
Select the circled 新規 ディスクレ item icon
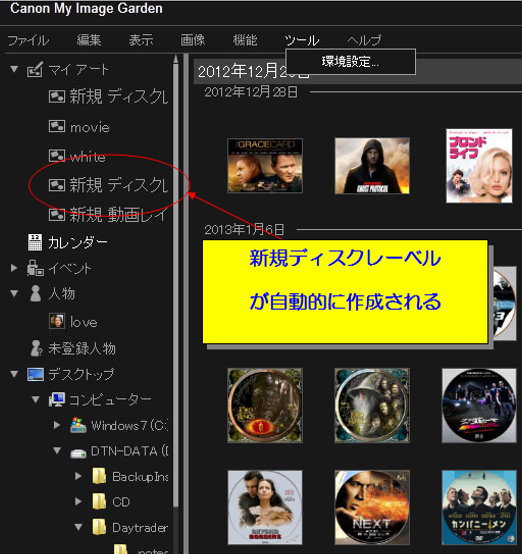[x=57, y=185]
